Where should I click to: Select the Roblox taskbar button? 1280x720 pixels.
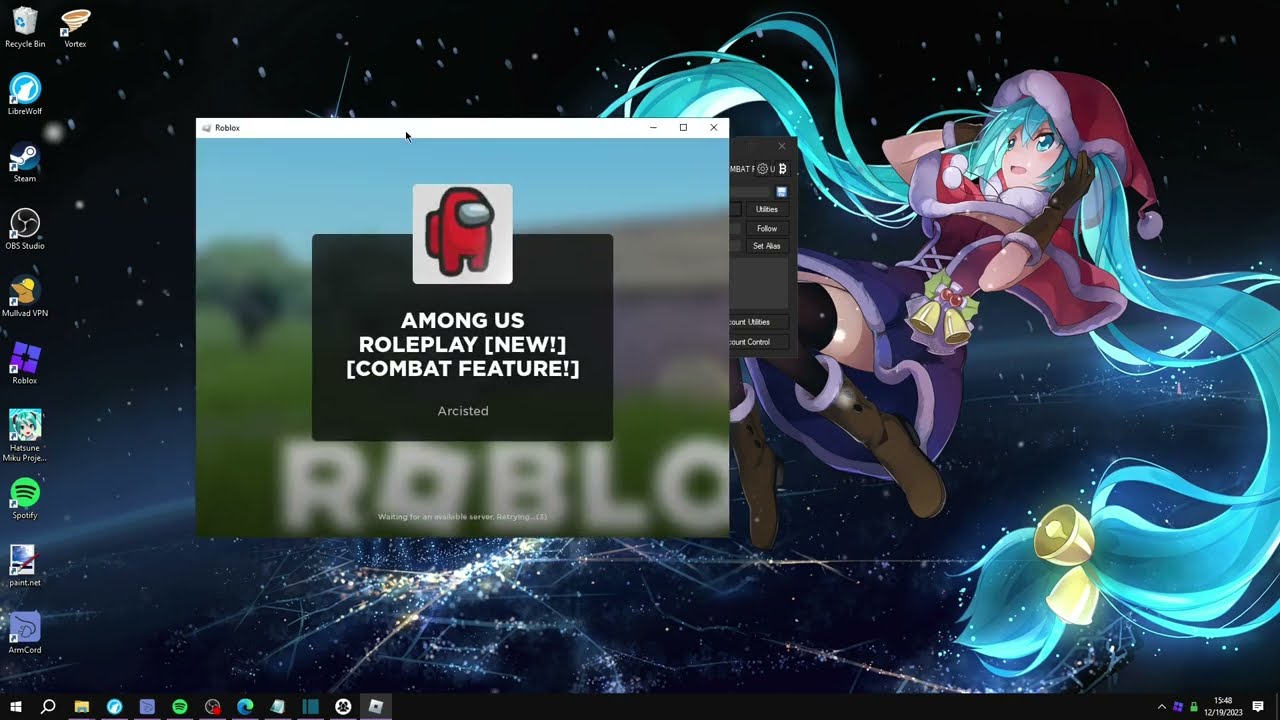pos(376,707)
